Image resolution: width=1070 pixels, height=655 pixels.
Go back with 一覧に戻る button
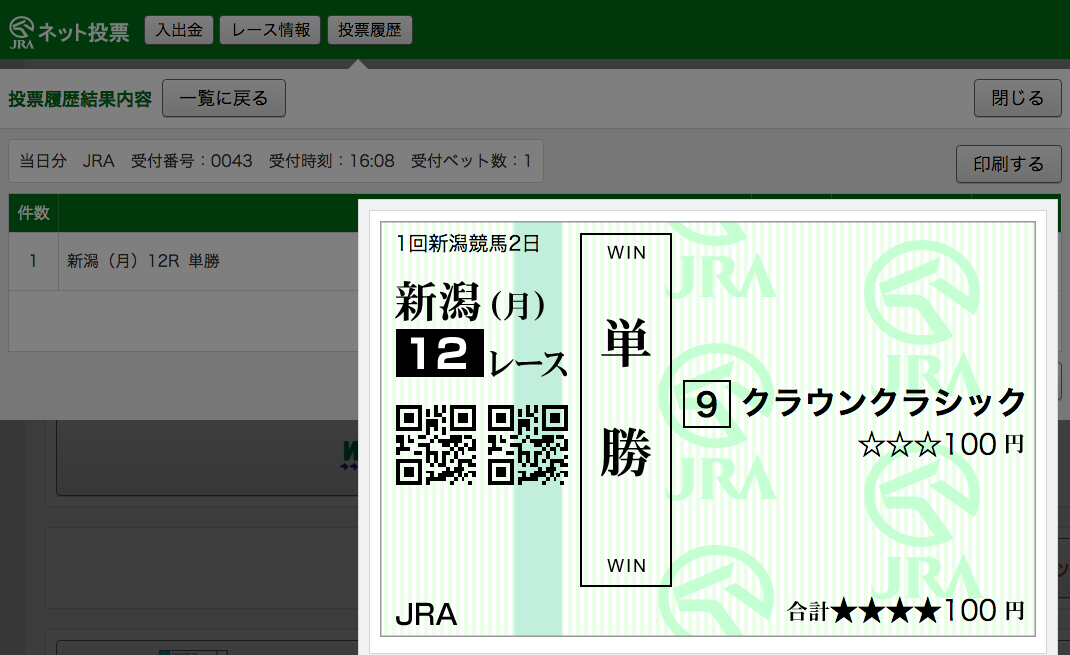(224, 98)
